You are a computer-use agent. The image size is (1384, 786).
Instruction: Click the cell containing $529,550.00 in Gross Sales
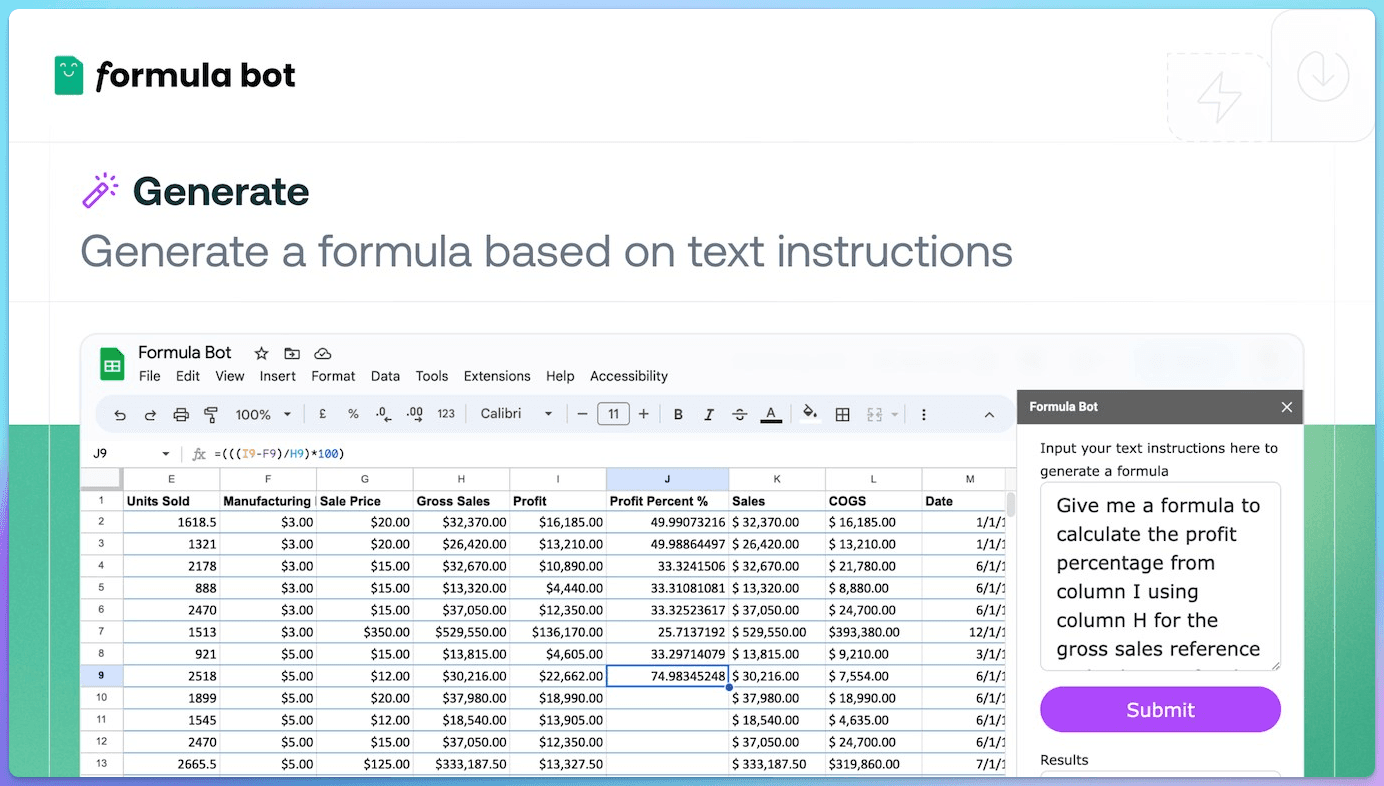[x=461, y=632]
